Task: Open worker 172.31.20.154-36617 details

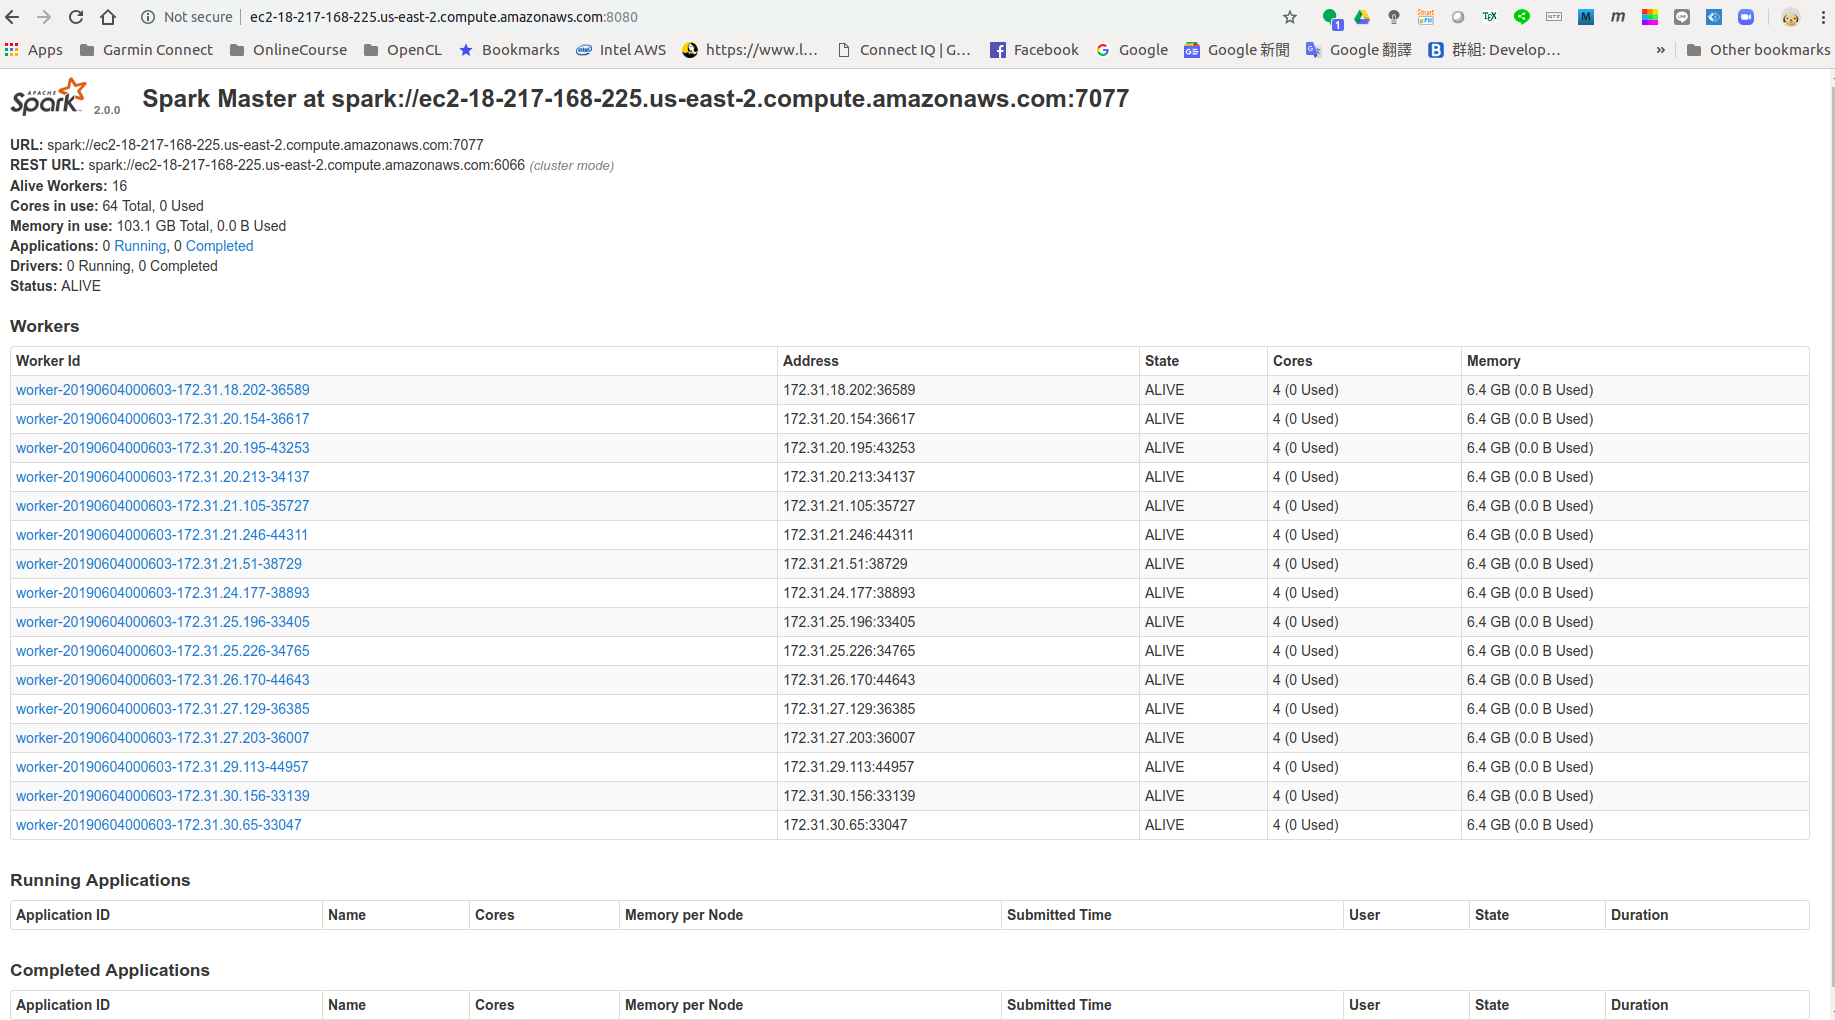Action: tap(163, 419)
